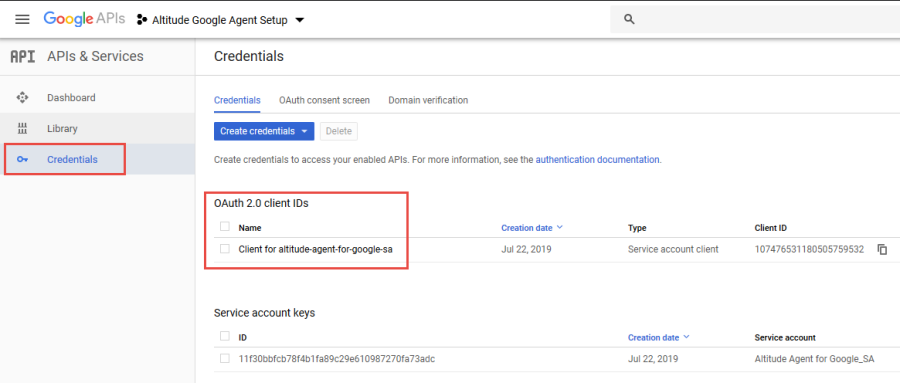Tick the service account key 11f30bbf checkbox
This screenshot has width=900, height=383.
click(x=224, y=358)
